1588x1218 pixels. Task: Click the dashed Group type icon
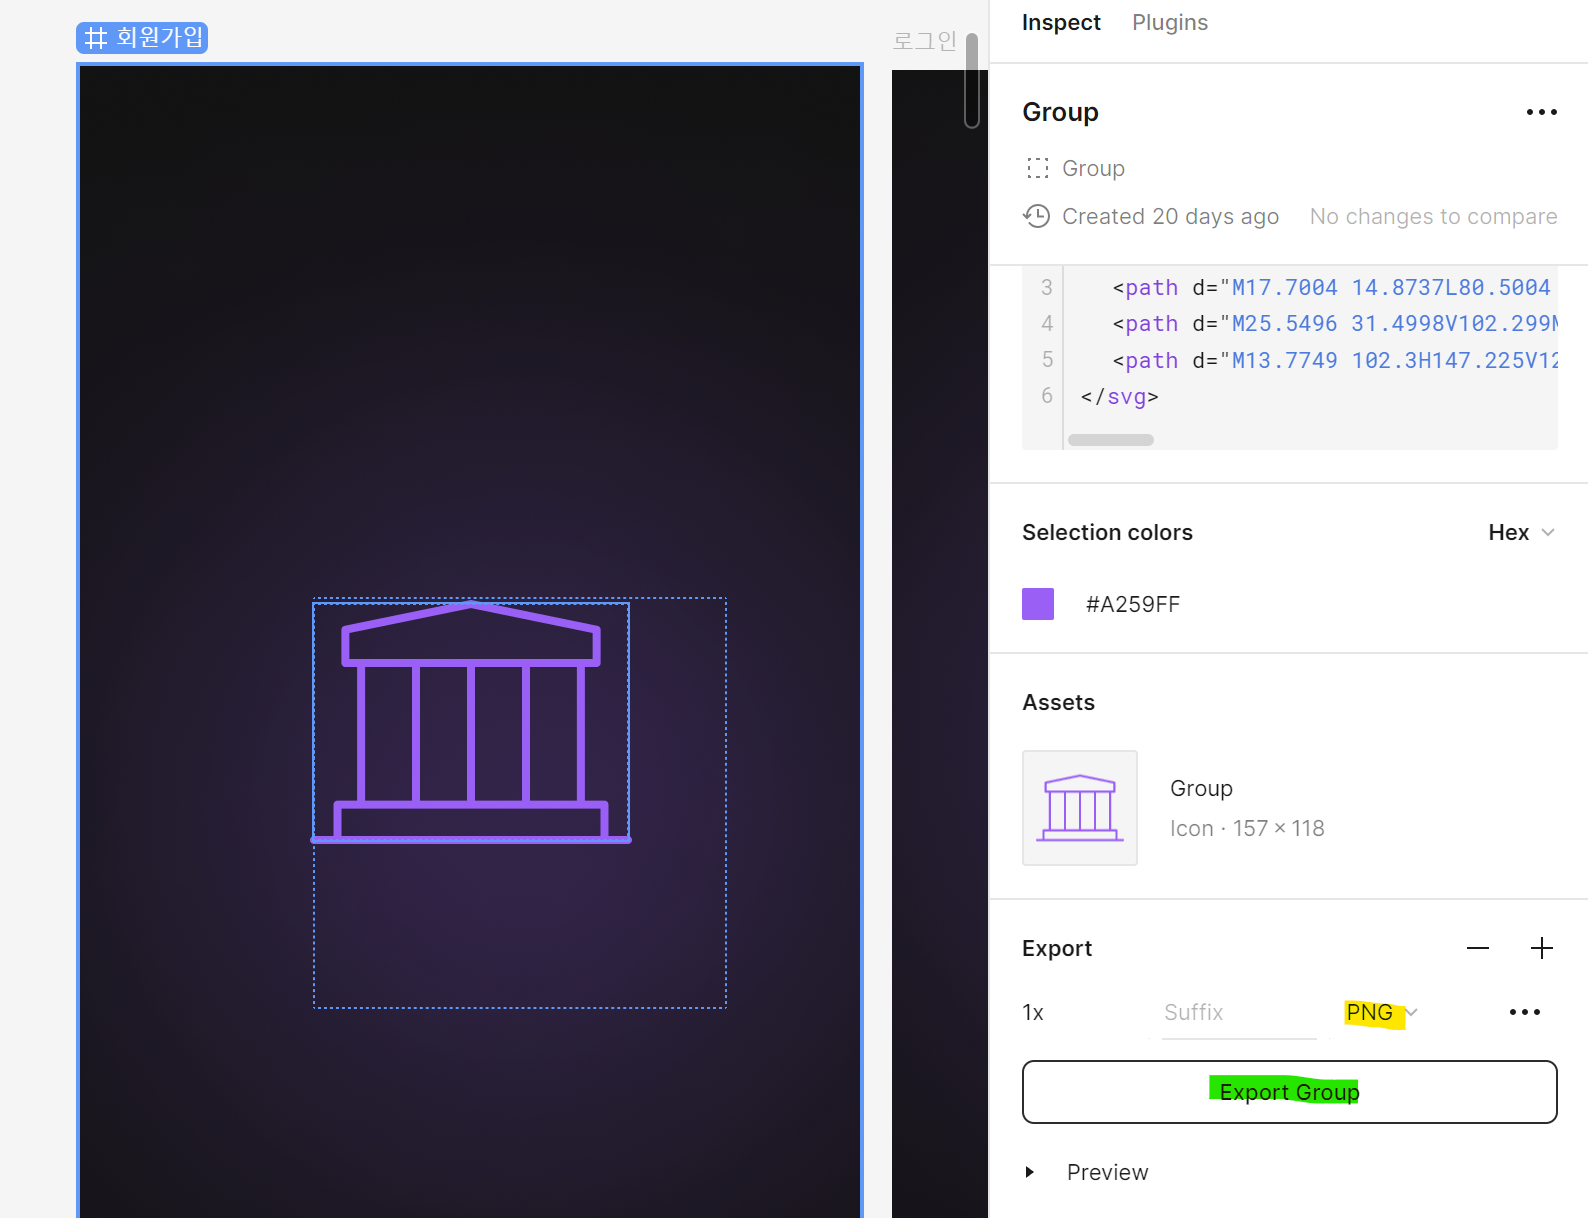[x=1038, y=168]
